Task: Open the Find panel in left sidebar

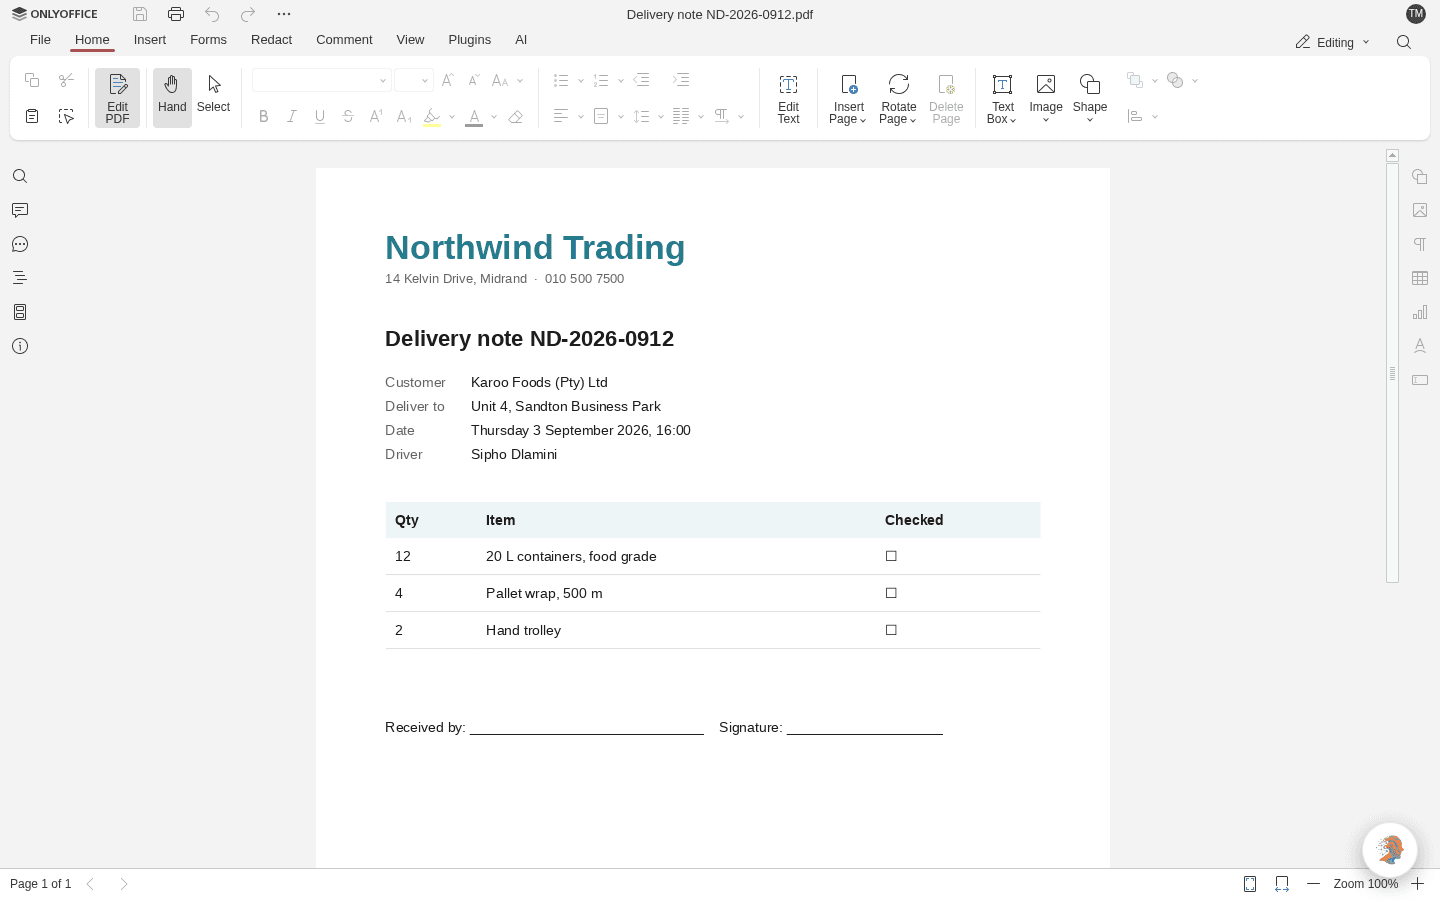Action: coord(20,176)
